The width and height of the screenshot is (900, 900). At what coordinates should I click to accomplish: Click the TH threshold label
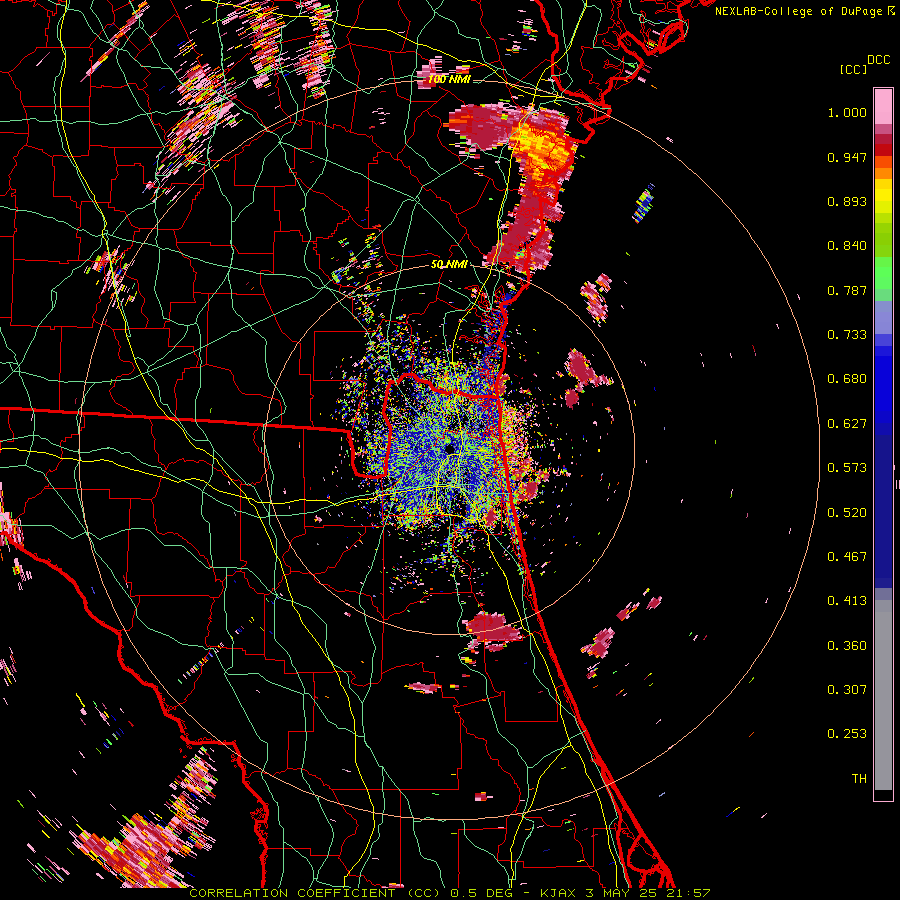point(859,779)
